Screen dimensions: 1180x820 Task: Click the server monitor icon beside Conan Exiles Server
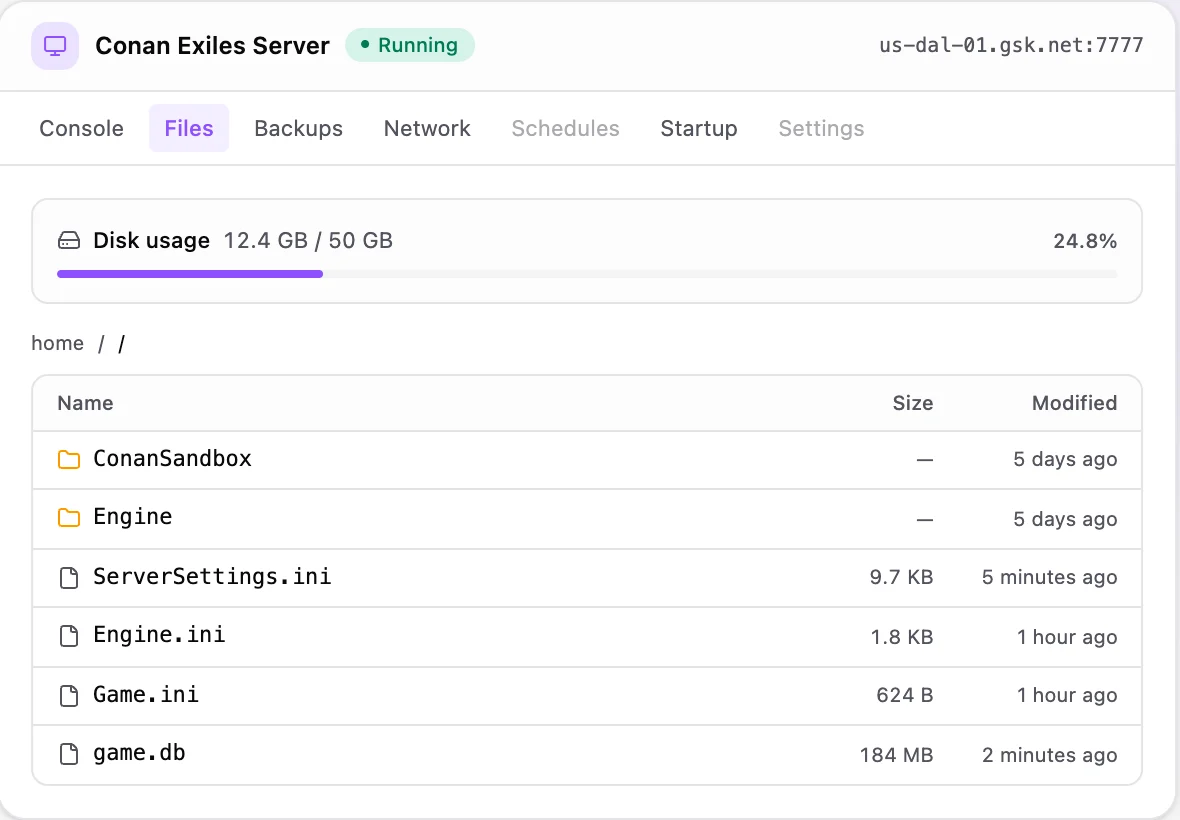click(55, 46)
